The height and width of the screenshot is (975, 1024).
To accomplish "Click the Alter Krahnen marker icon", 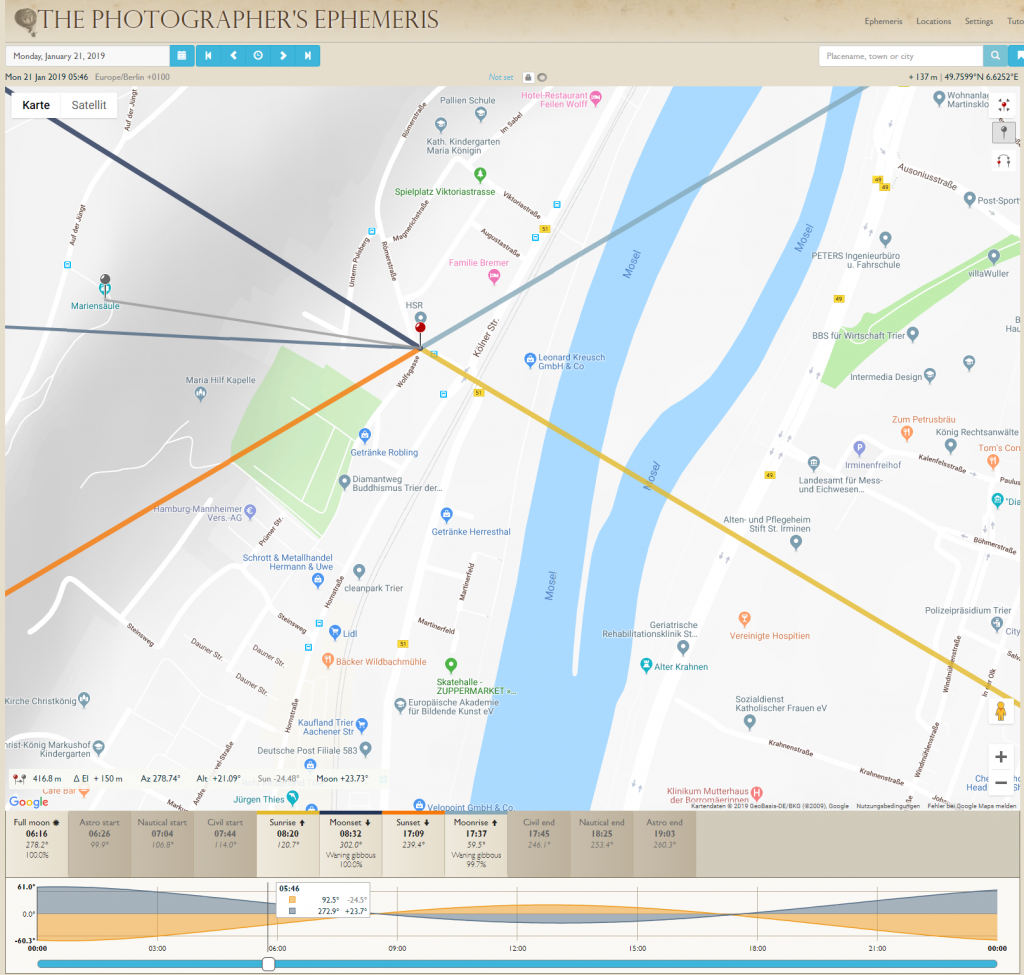I will pyautogui.click(x=646, y=665).
